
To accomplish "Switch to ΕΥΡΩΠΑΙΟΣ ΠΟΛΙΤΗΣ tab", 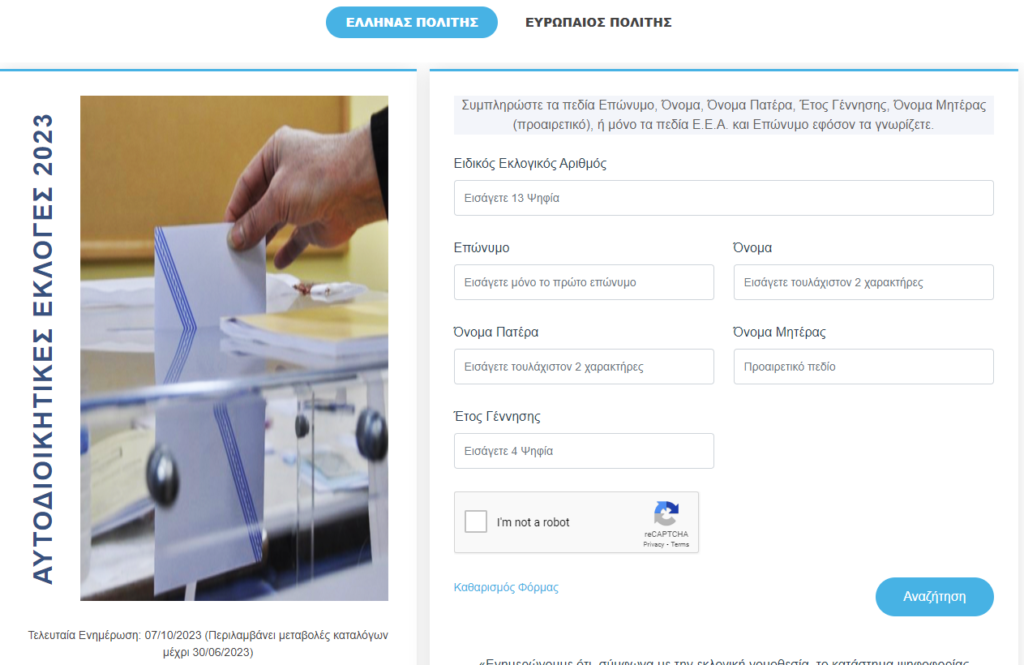I will point(598,22).
